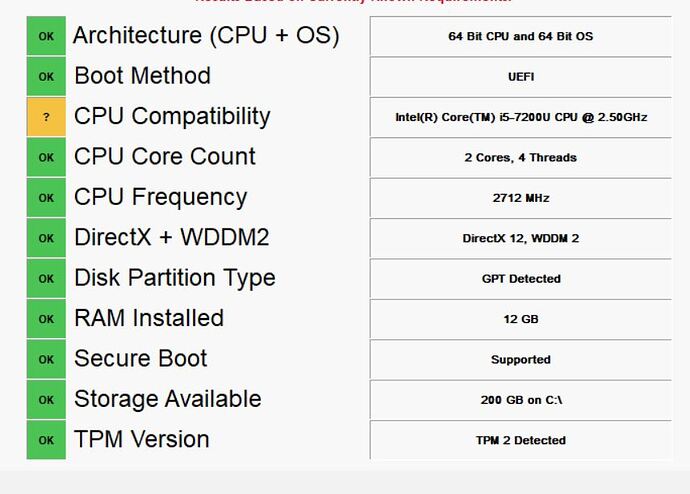The image size is (690, 494).
Task: Click the Secure Boot label text
Action: pyautogui.click(x=141, y=359)
